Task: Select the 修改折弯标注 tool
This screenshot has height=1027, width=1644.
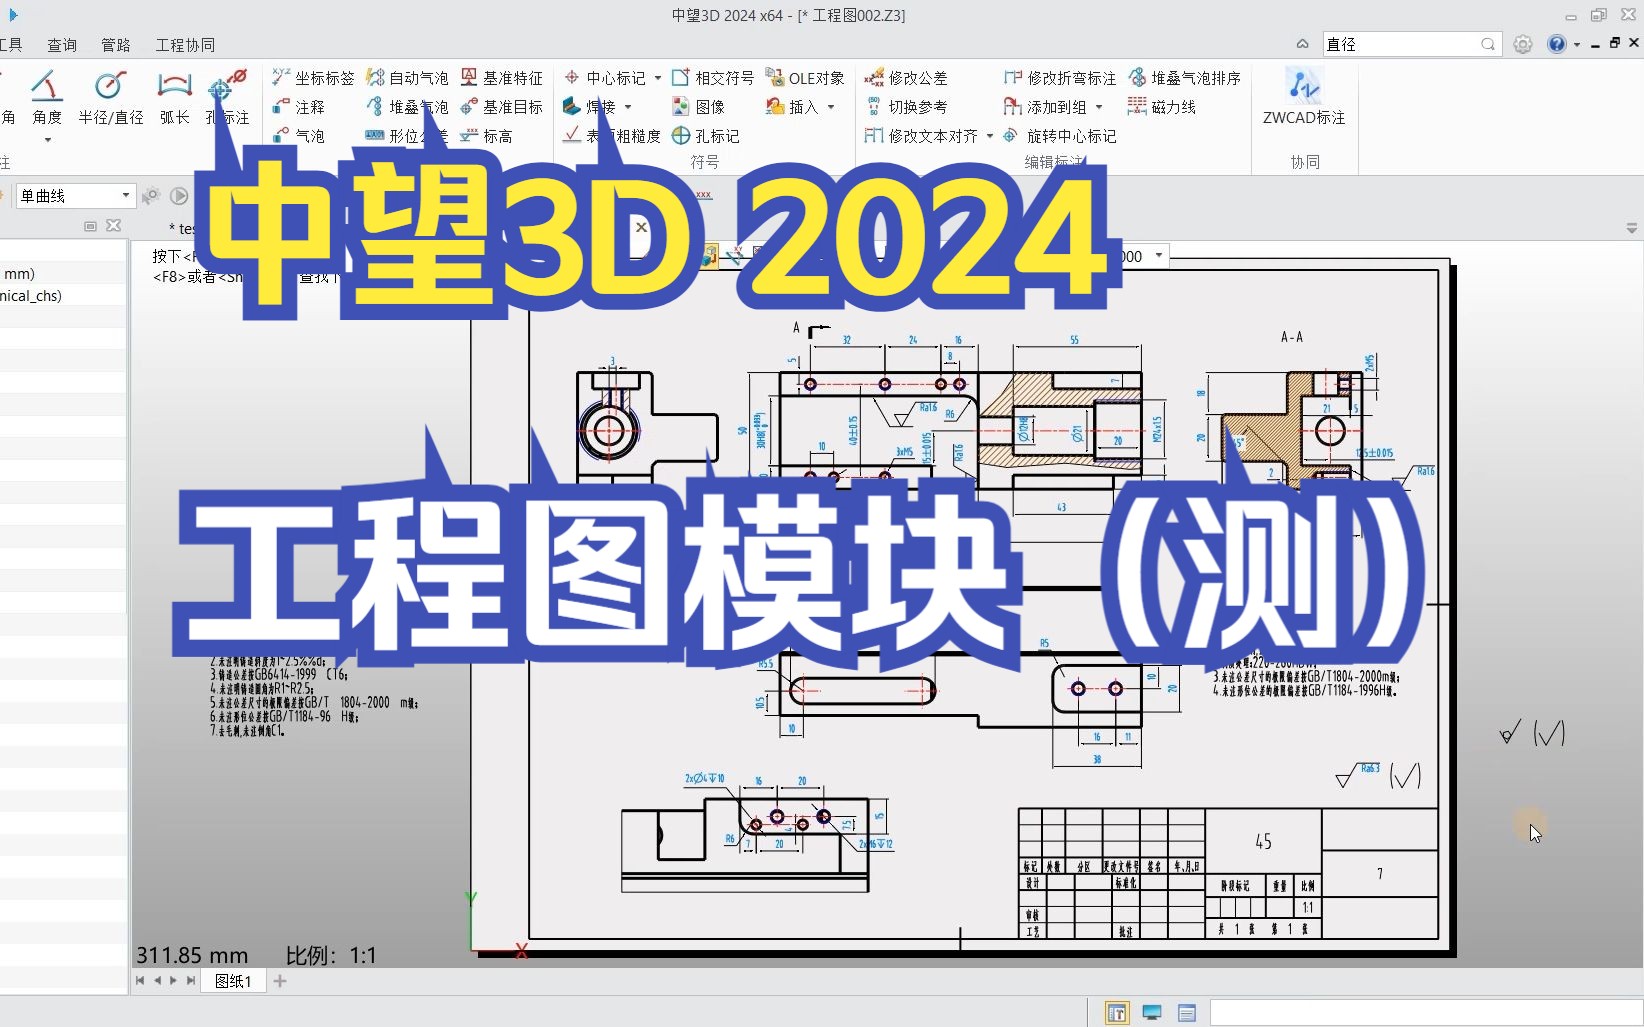Action: (1060, 78)
